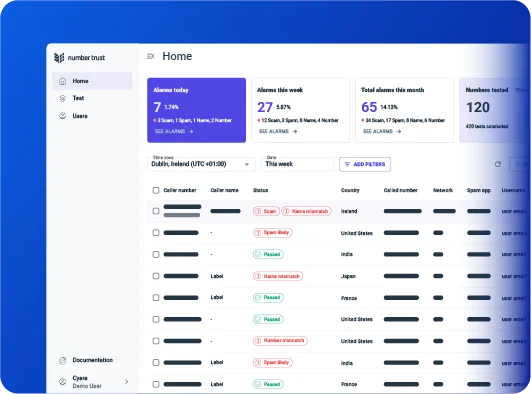
Task: Click the Passed badge in first France row
Action: tap(268, 297)
